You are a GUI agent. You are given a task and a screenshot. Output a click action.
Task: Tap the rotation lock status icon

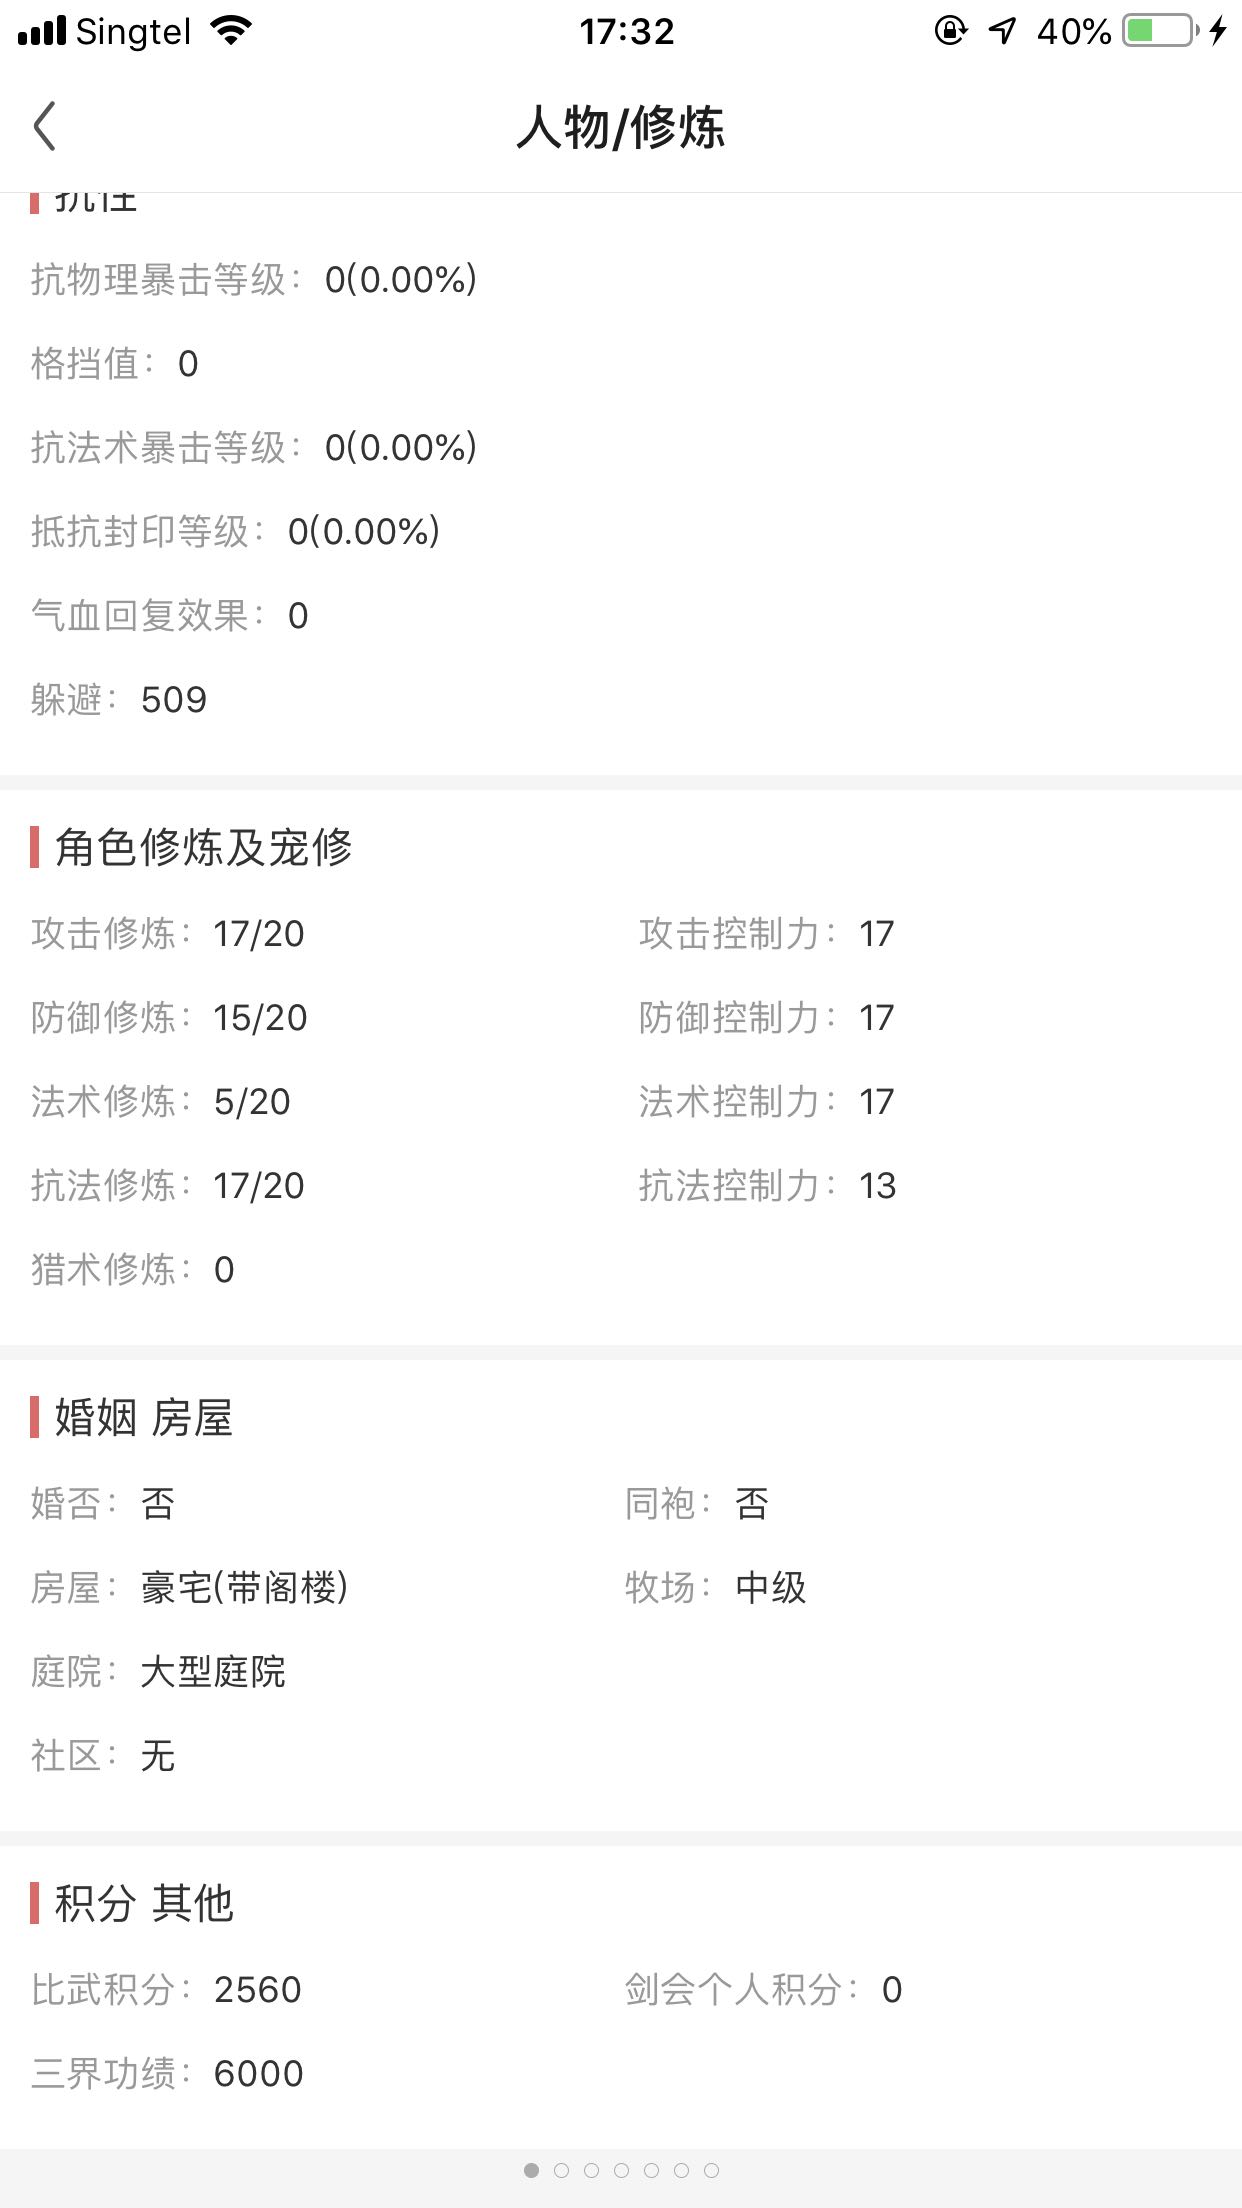point(950,31)
